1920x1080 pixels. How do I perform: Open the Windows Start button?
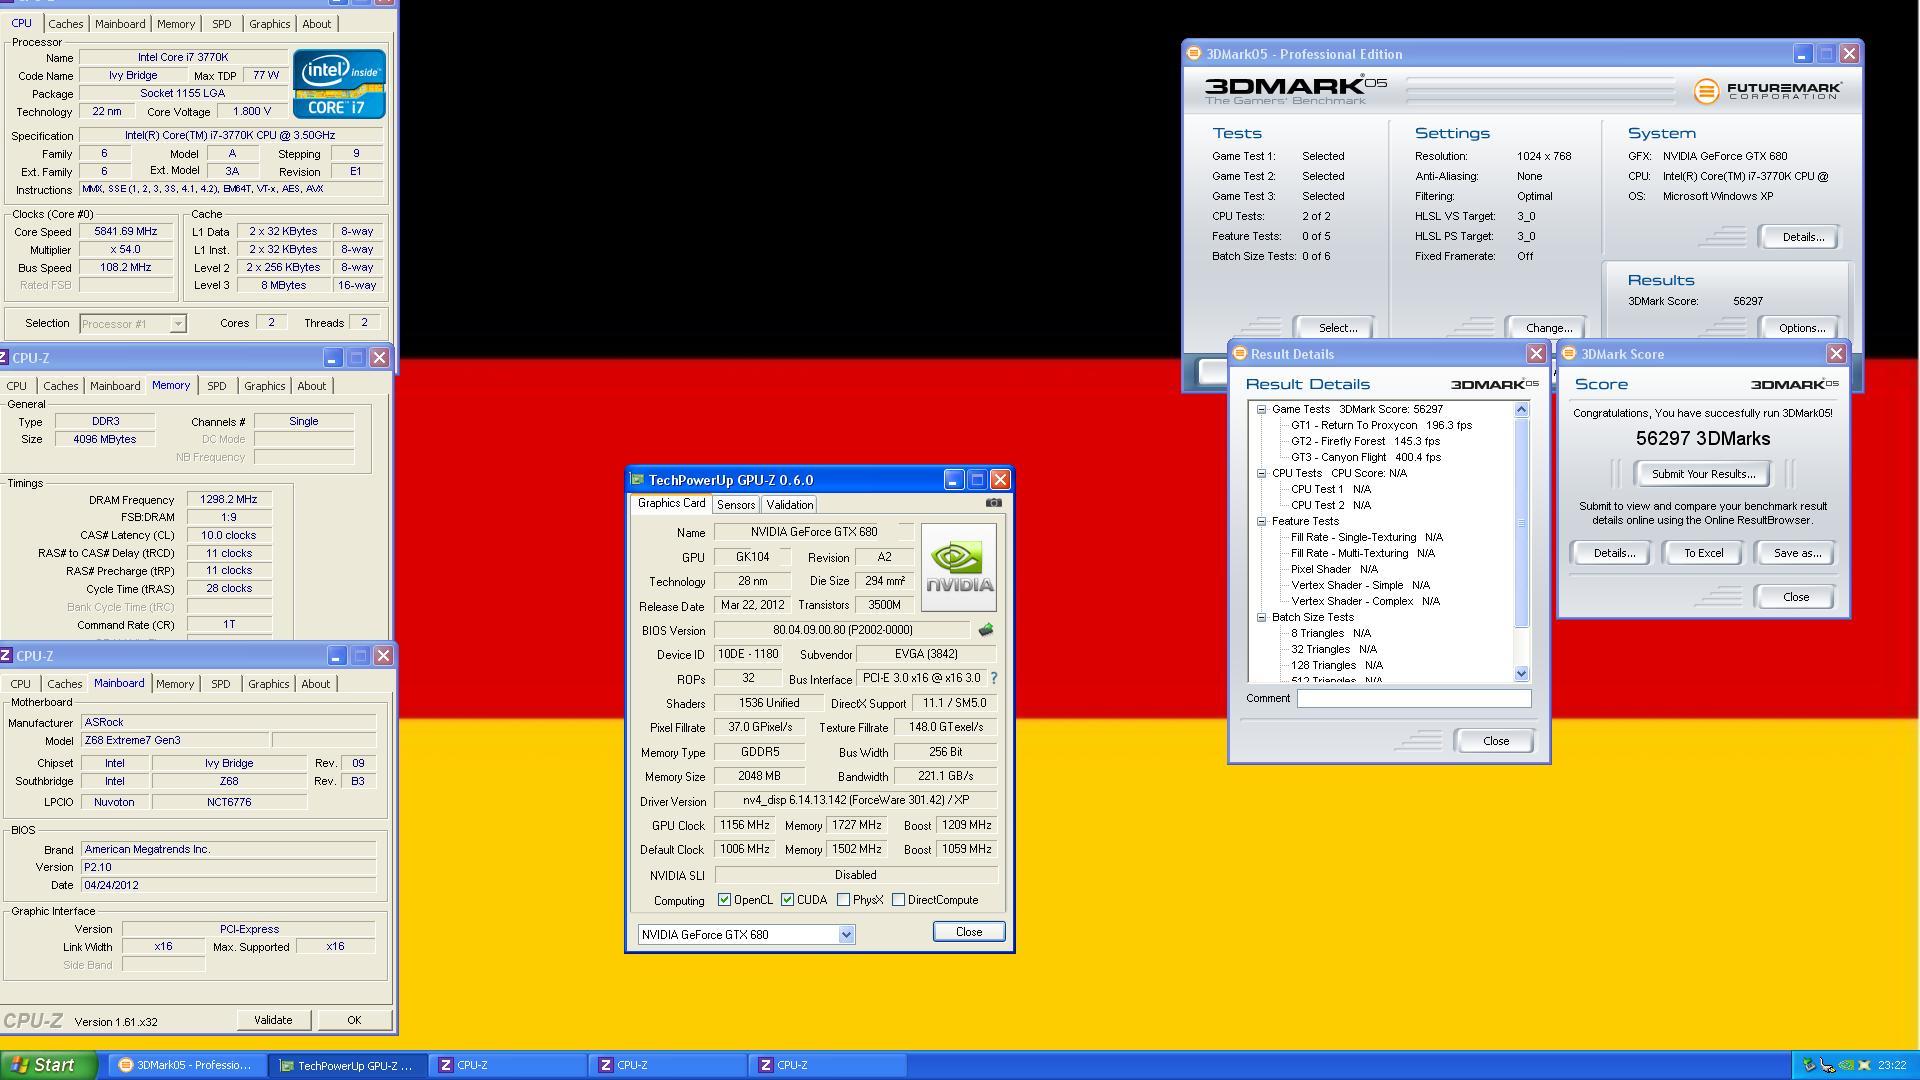coord(48,1065)
